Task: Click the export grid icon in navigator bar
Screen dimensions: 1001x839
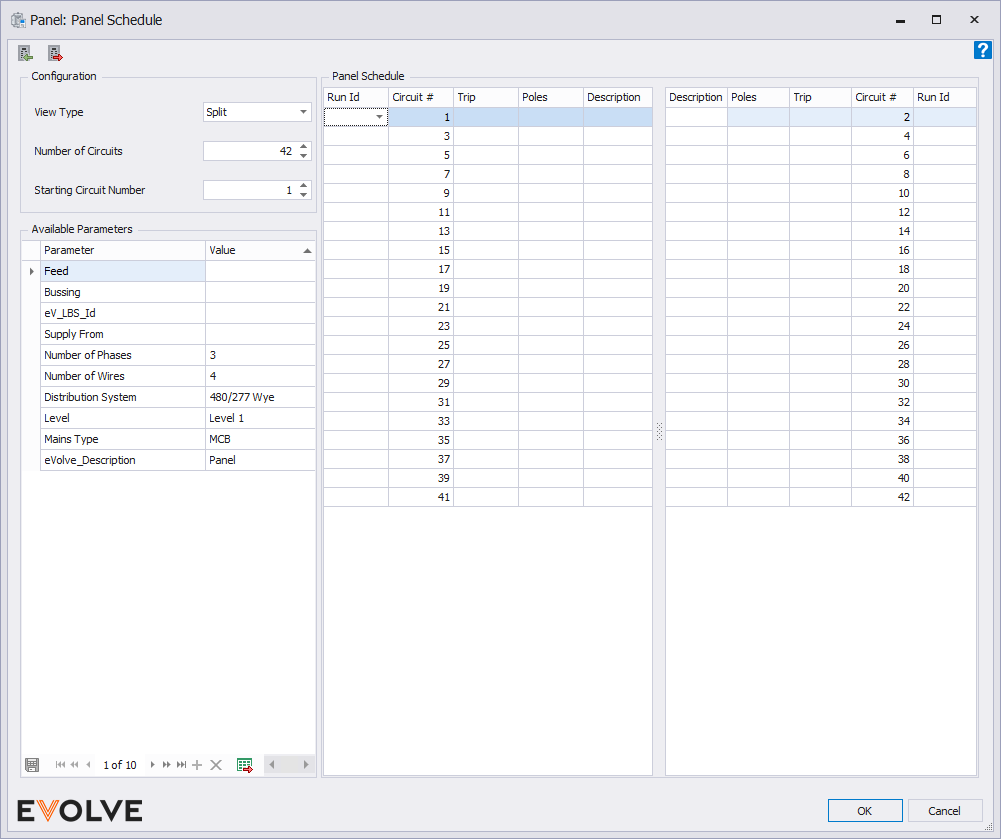Action: 245,765
